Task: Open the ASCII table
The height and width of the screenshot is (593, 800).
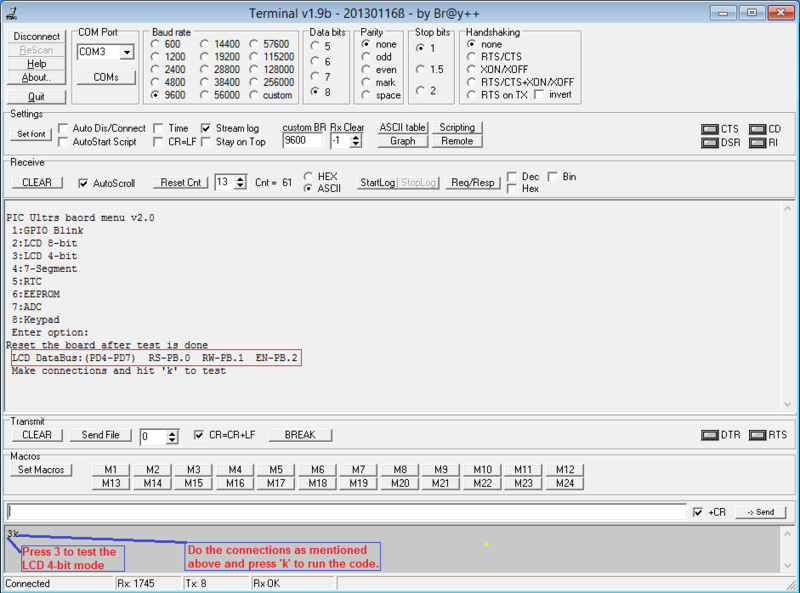Action: 403,128
